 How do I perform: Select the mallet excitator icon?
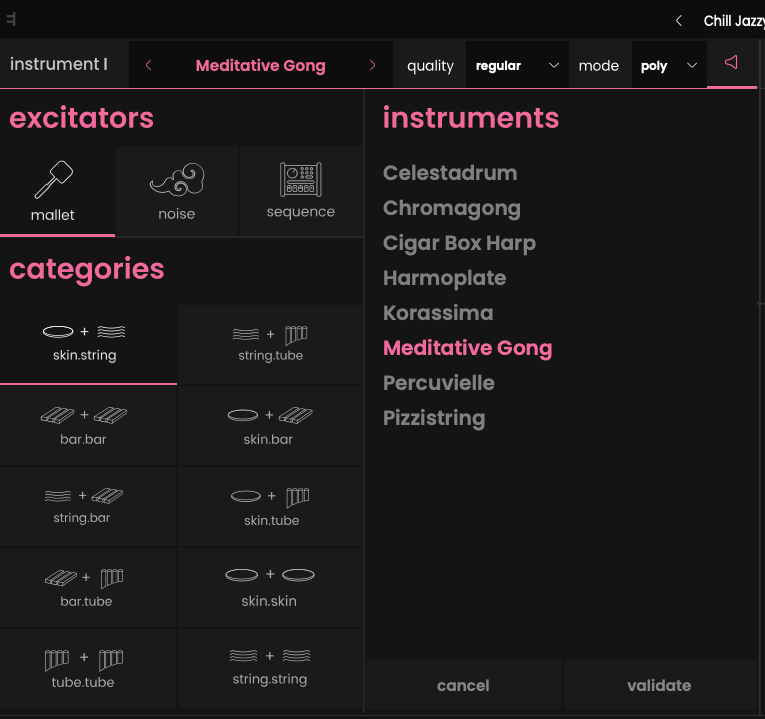(54, 180)
